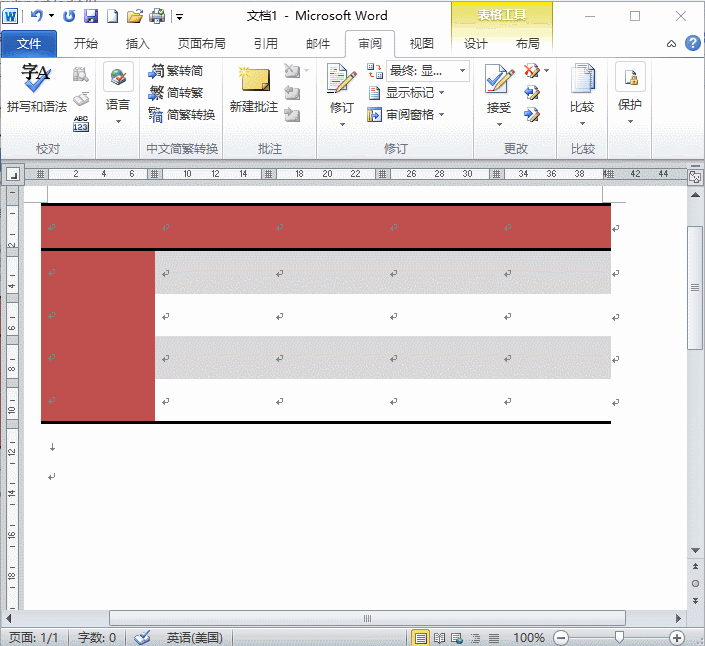Open the 最终: 显示标记 display dropdown
The image size is (705, 646).
pos(428,71)
